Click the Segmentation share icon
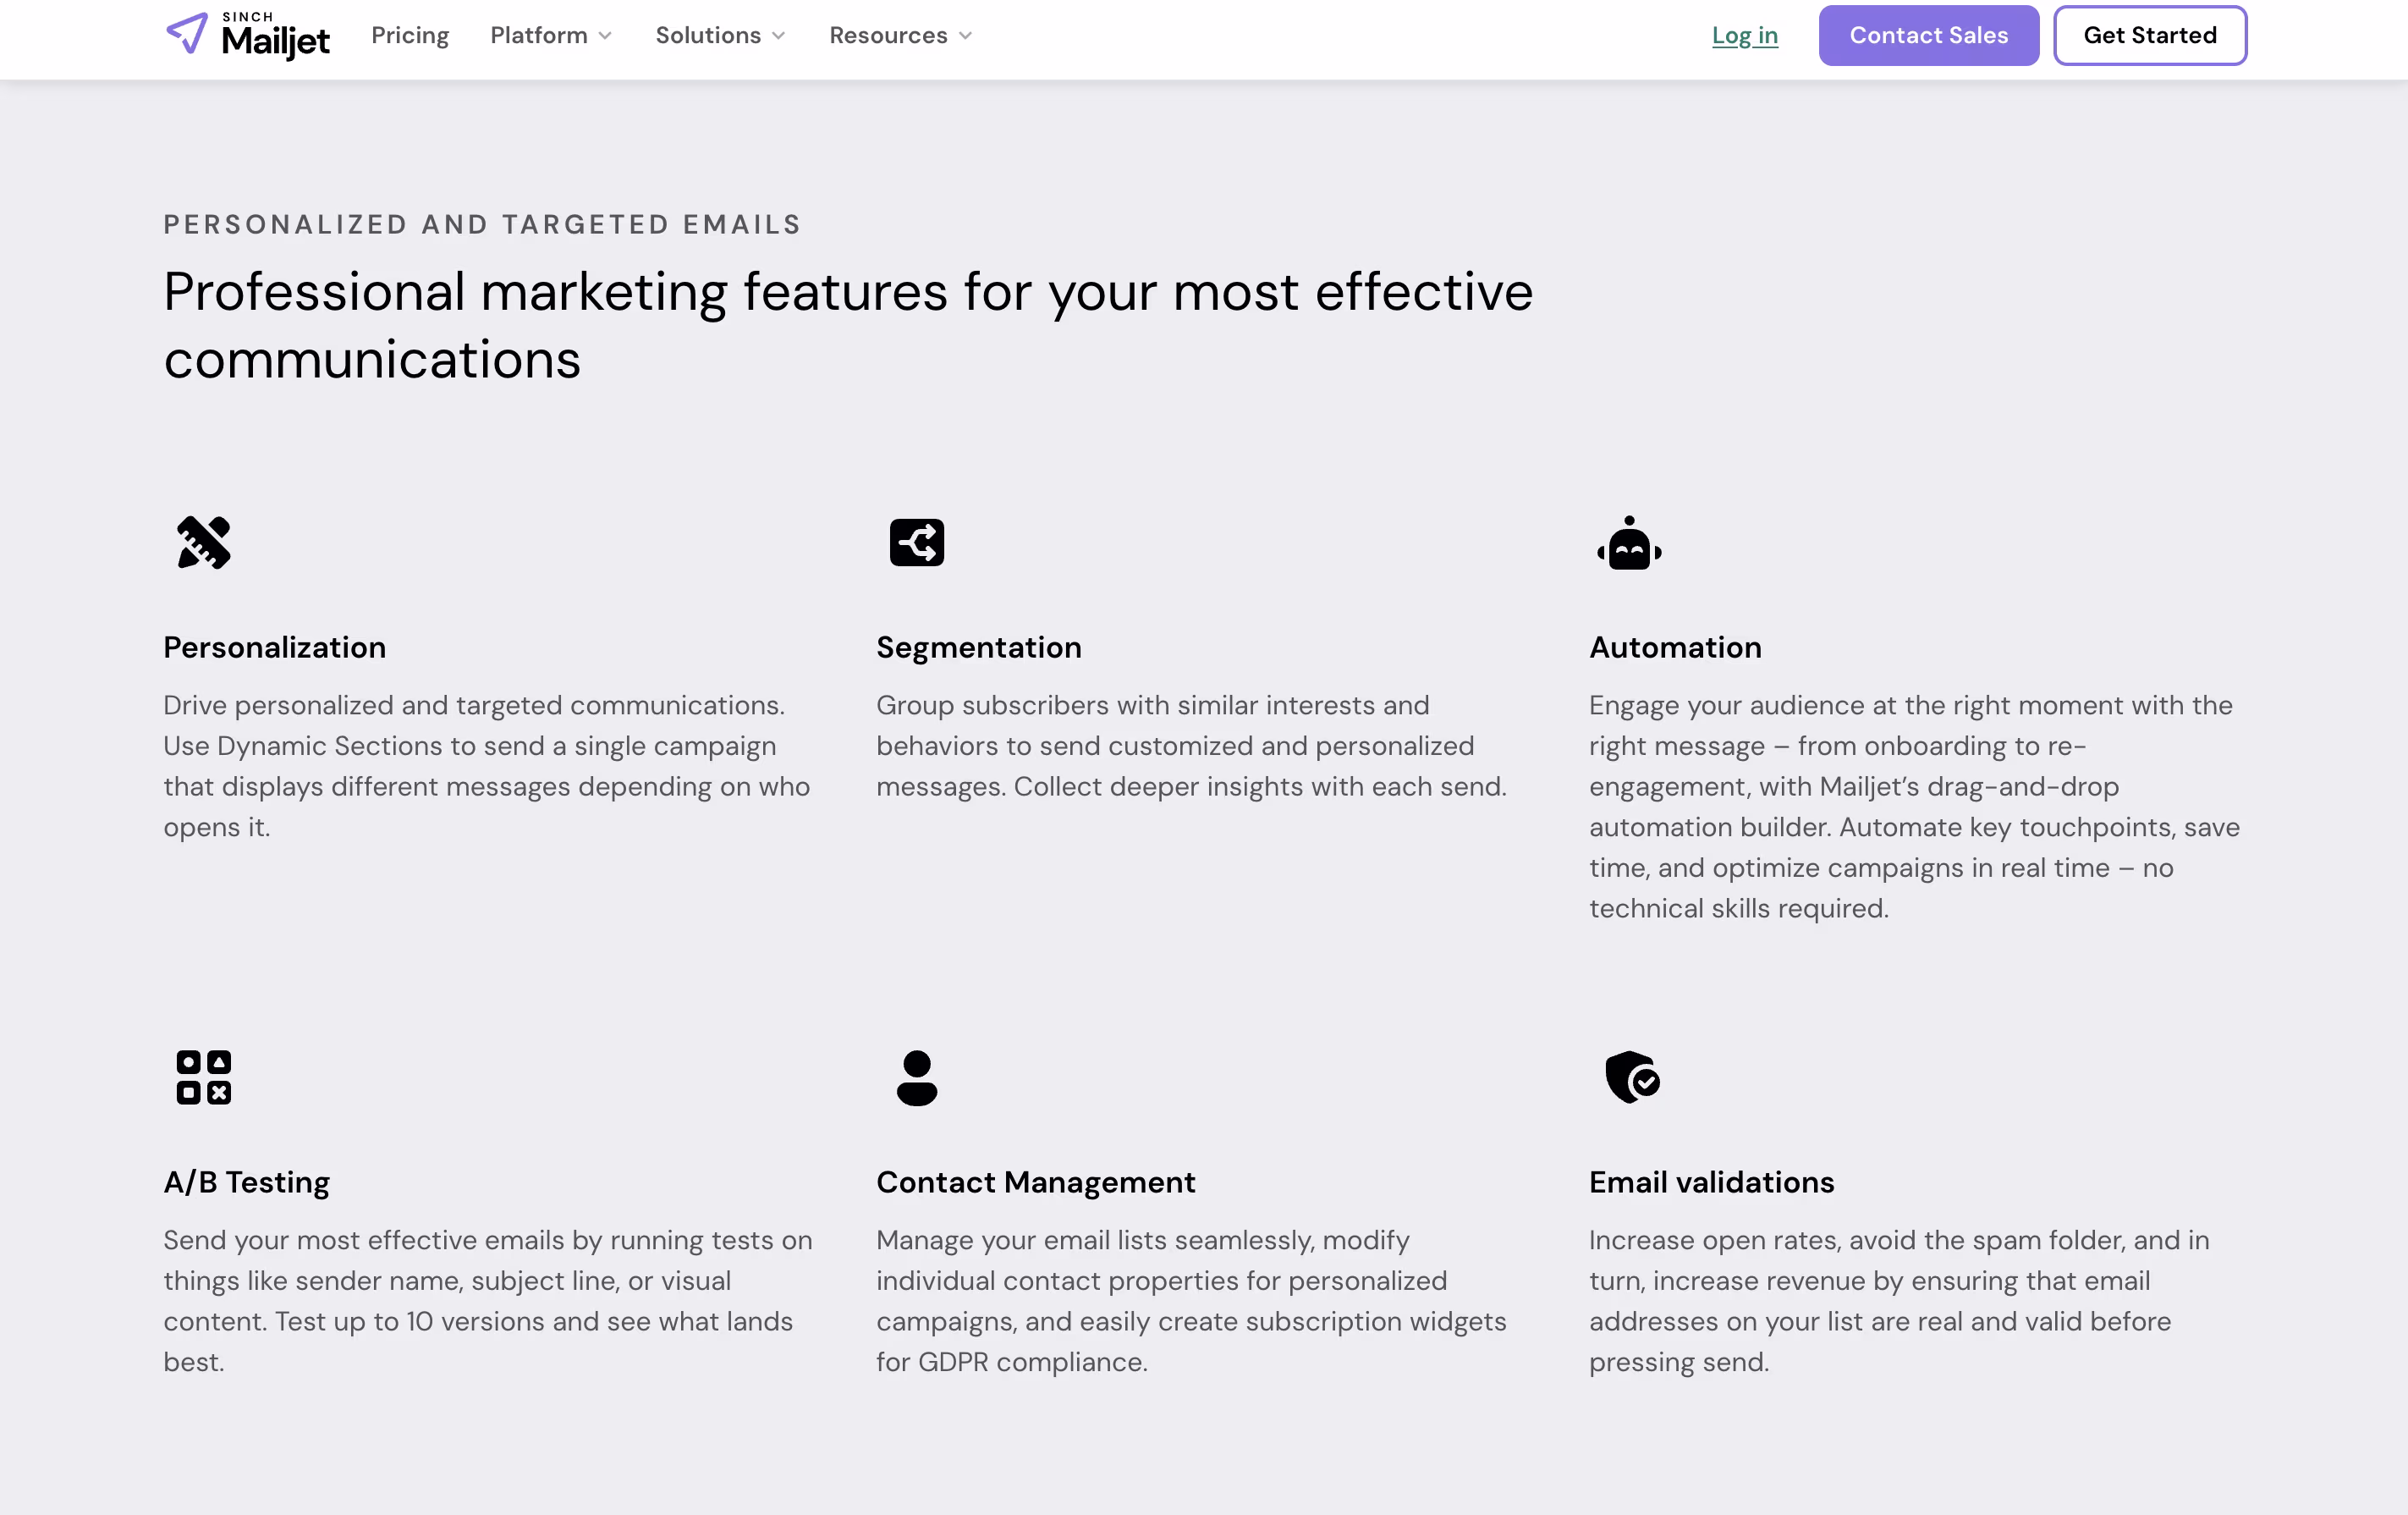 click(x=916, y=542)
